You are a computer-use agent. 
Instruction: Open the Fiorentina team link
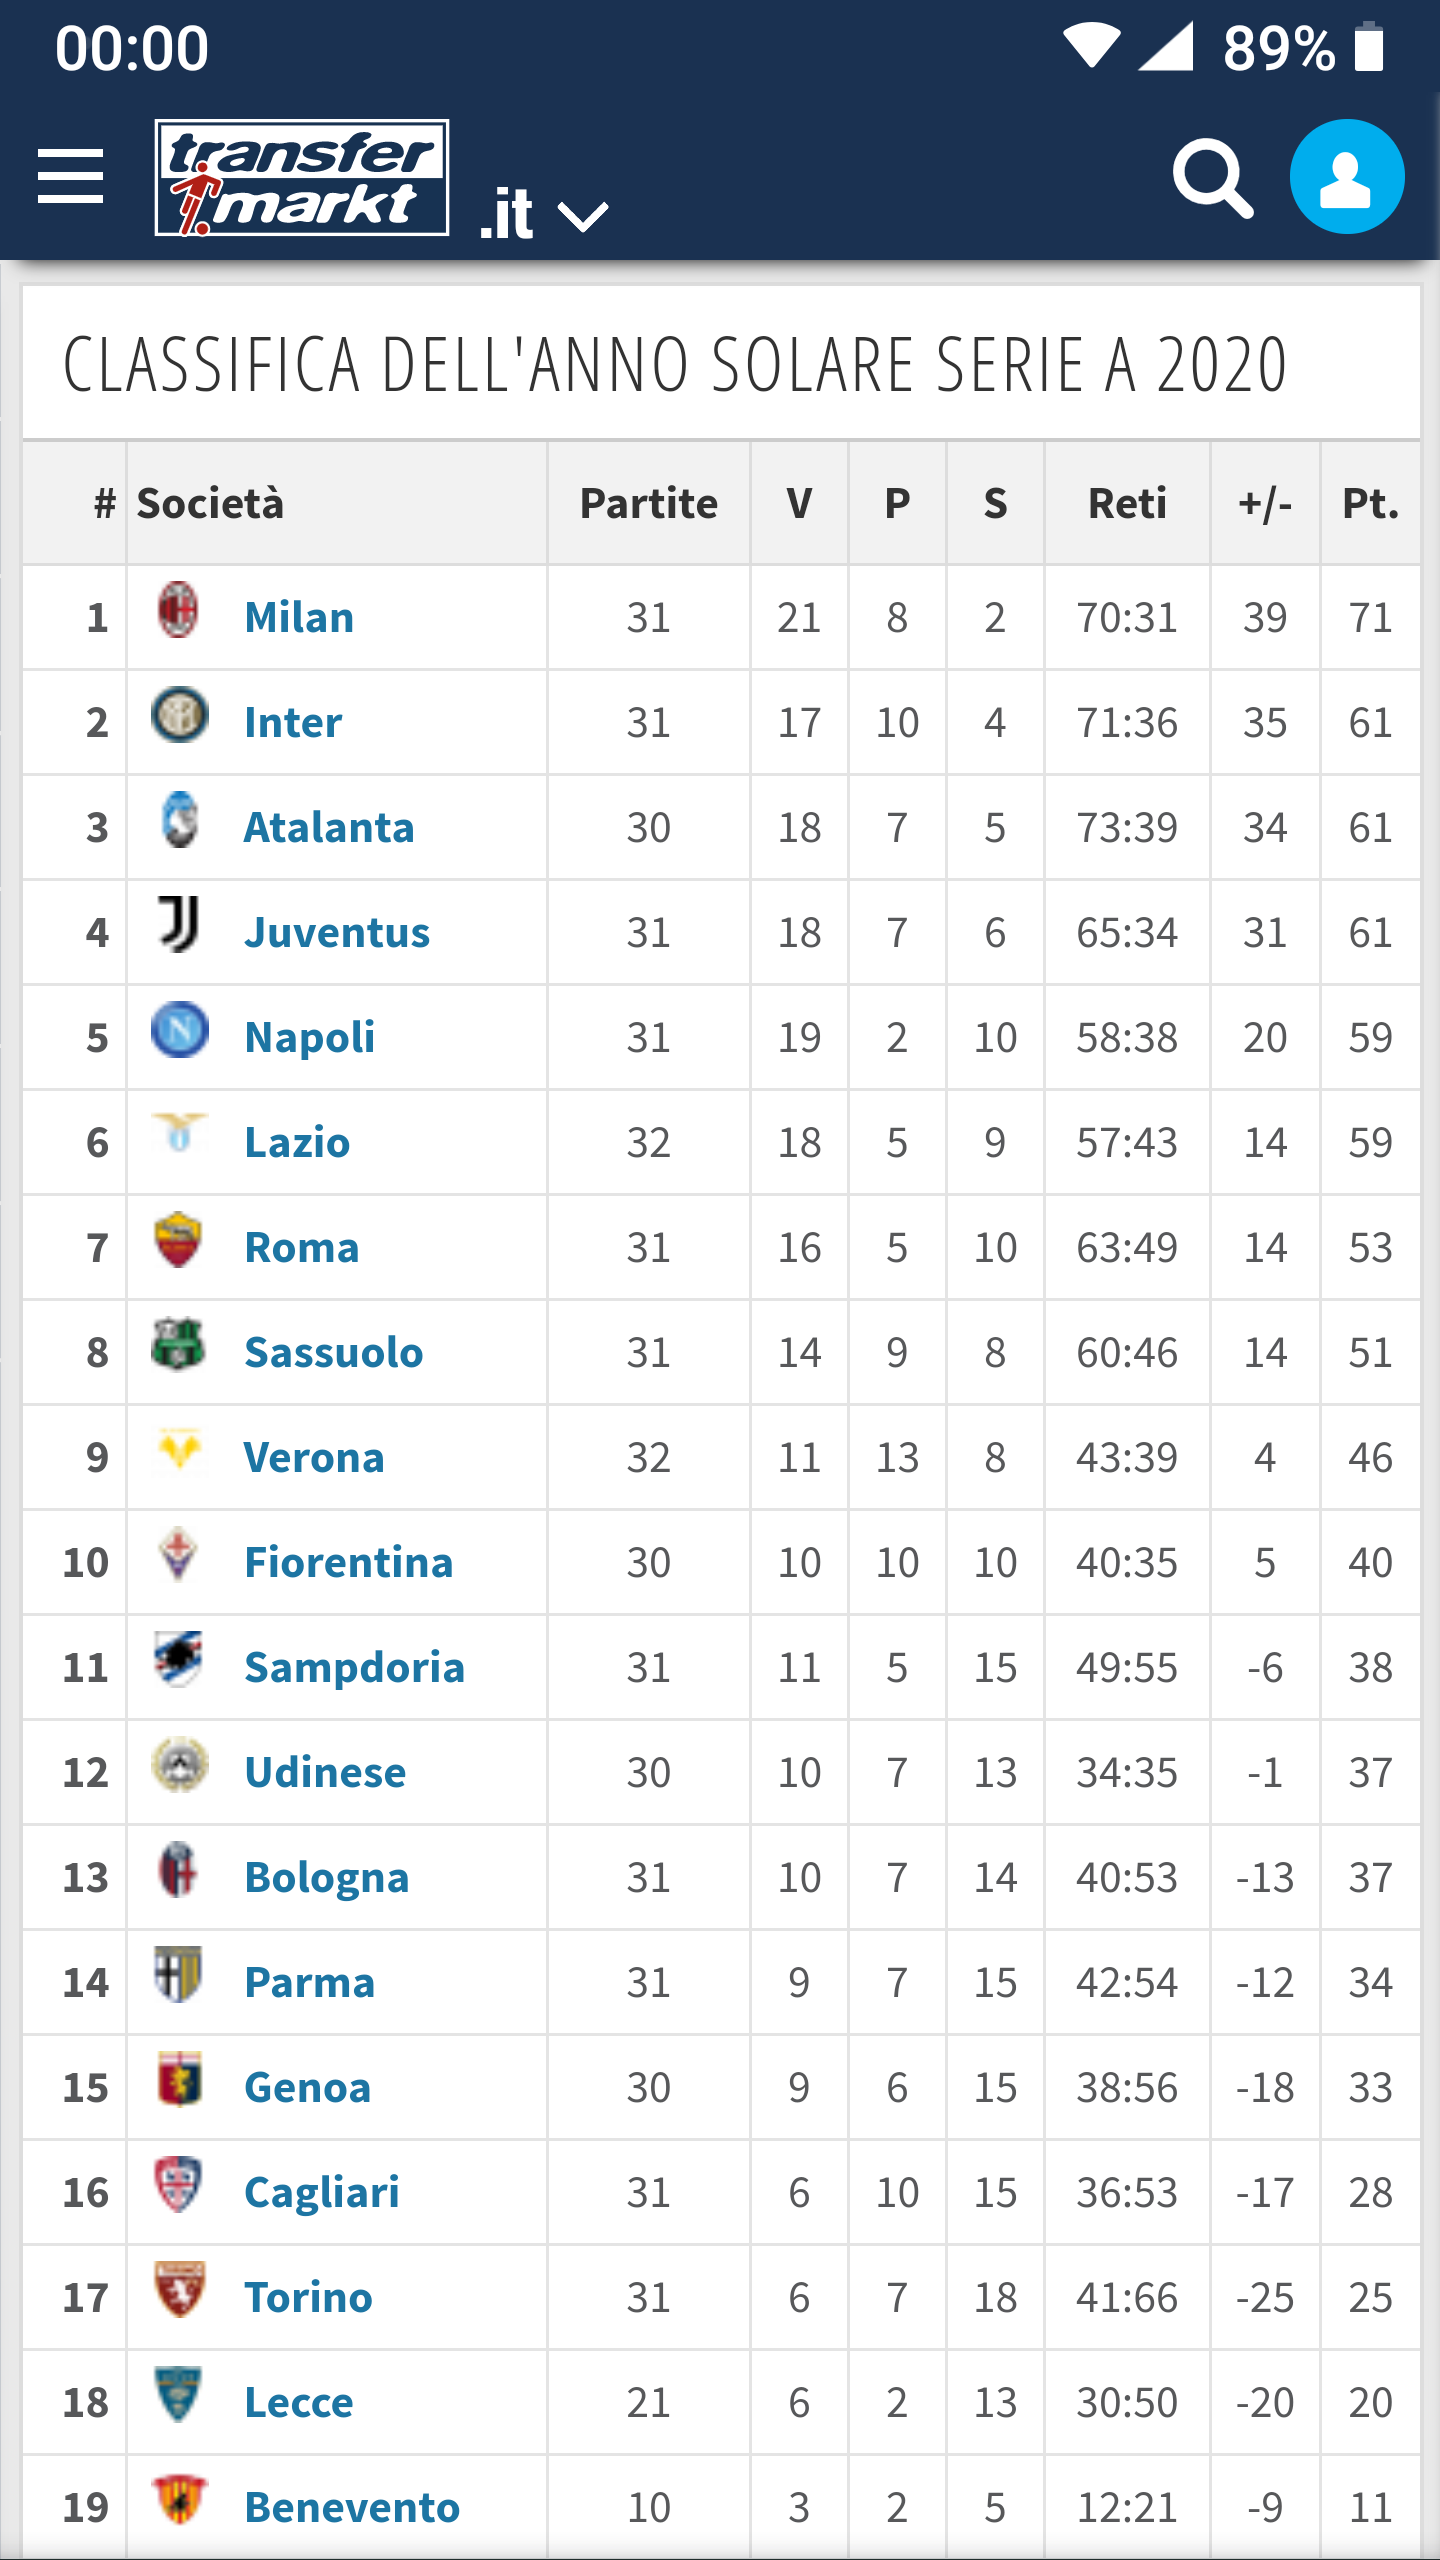pyautogui.click(x=349, y=1563)
